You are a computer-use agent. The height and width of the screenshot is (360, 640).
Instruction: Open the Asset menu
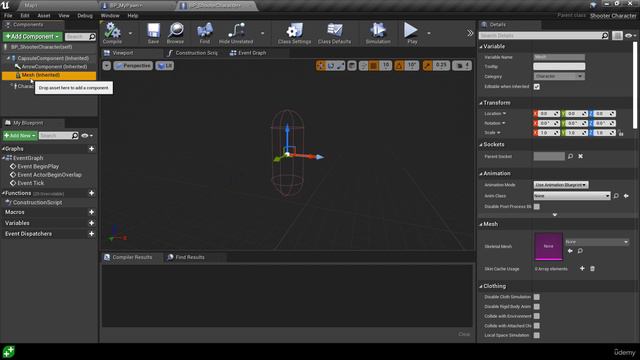pyautogui.click(x=44, y=16)
